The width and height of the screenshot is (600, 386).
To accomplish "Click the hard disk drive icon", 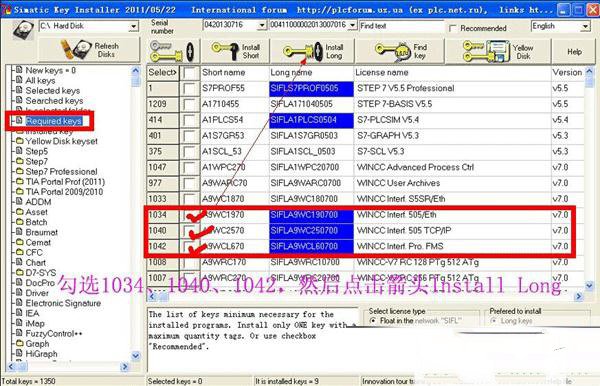I will 23,29.
